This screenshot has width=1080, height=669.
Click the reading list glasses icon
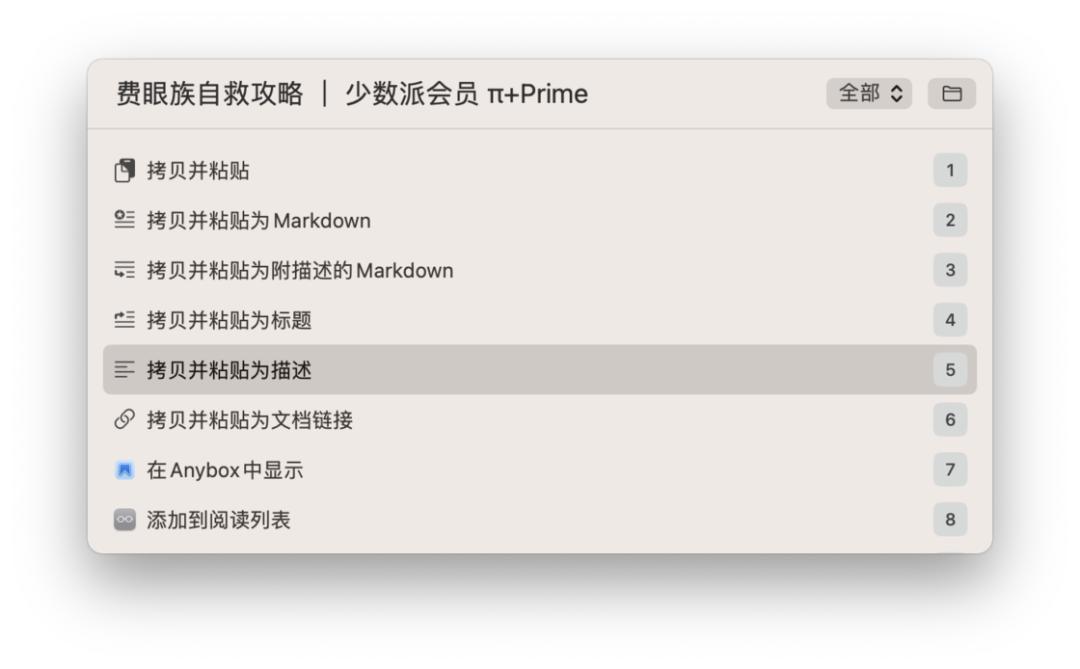click(124, 519)
